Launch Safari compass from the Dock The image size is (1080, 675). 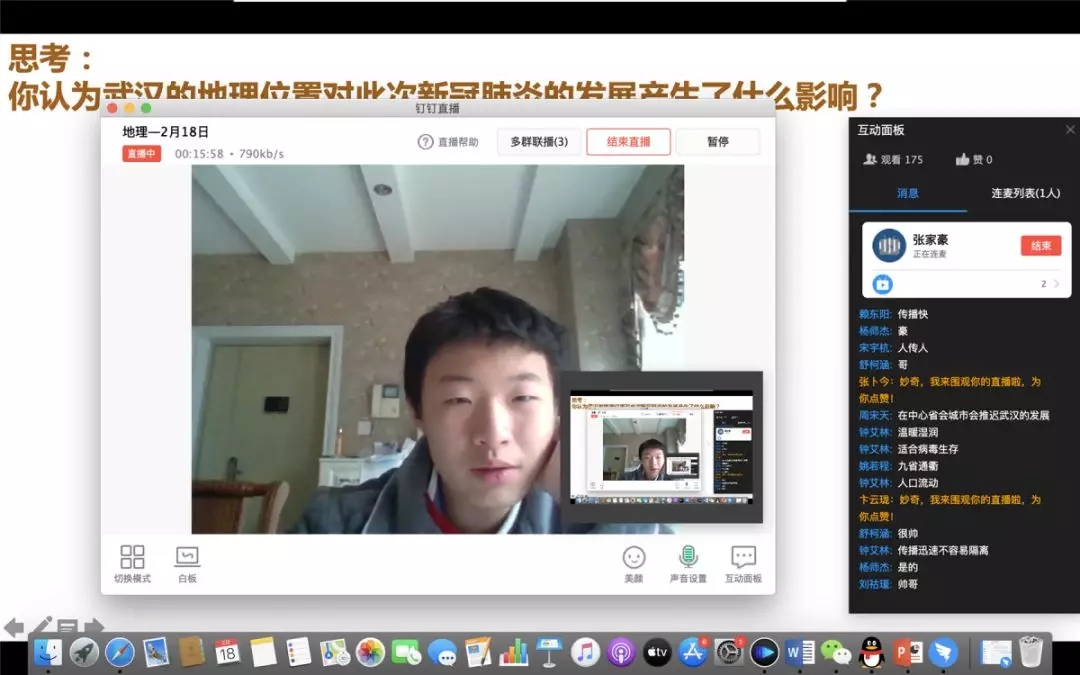(x=119, y=653)
